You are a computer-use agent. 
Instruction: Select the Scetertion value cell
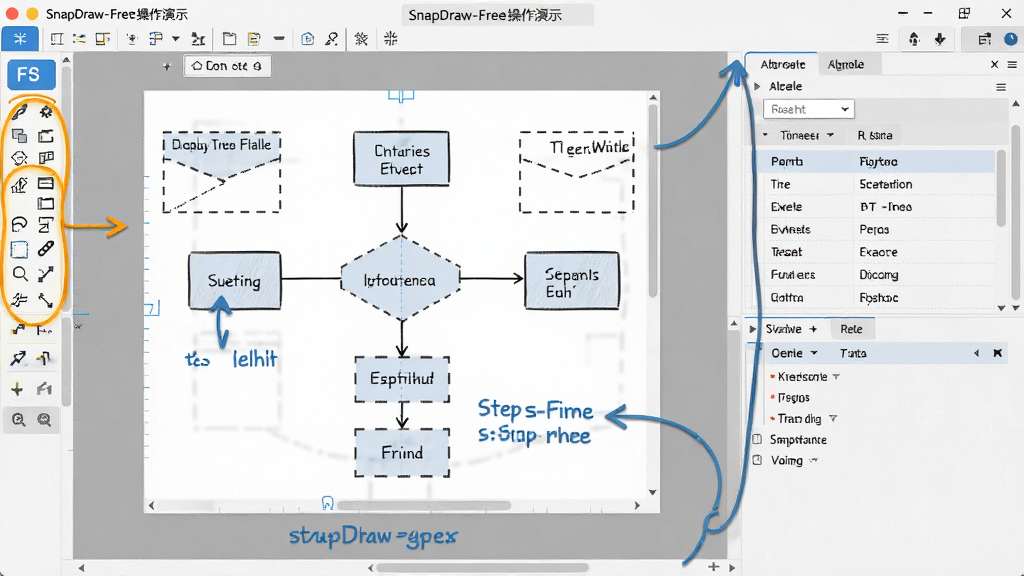point(886,184)
